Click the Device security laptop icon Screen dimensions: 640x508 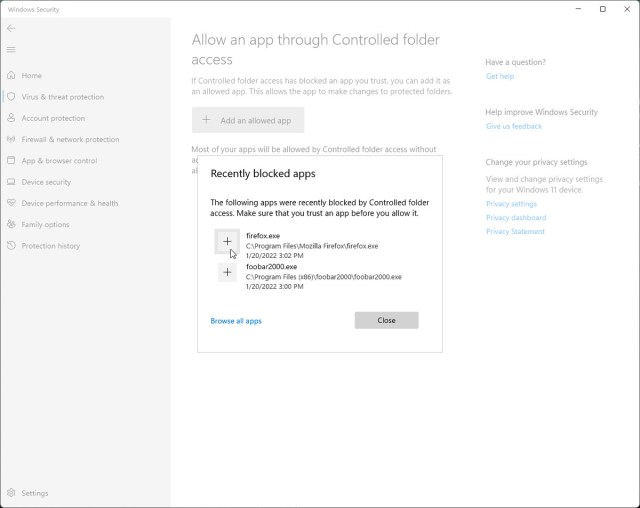11,182
